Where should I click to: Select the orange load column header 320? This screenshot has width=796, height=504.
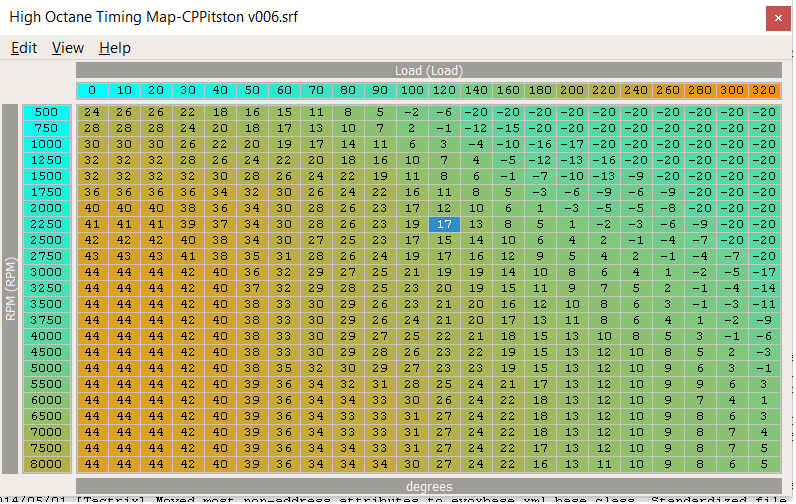(763, 91)
